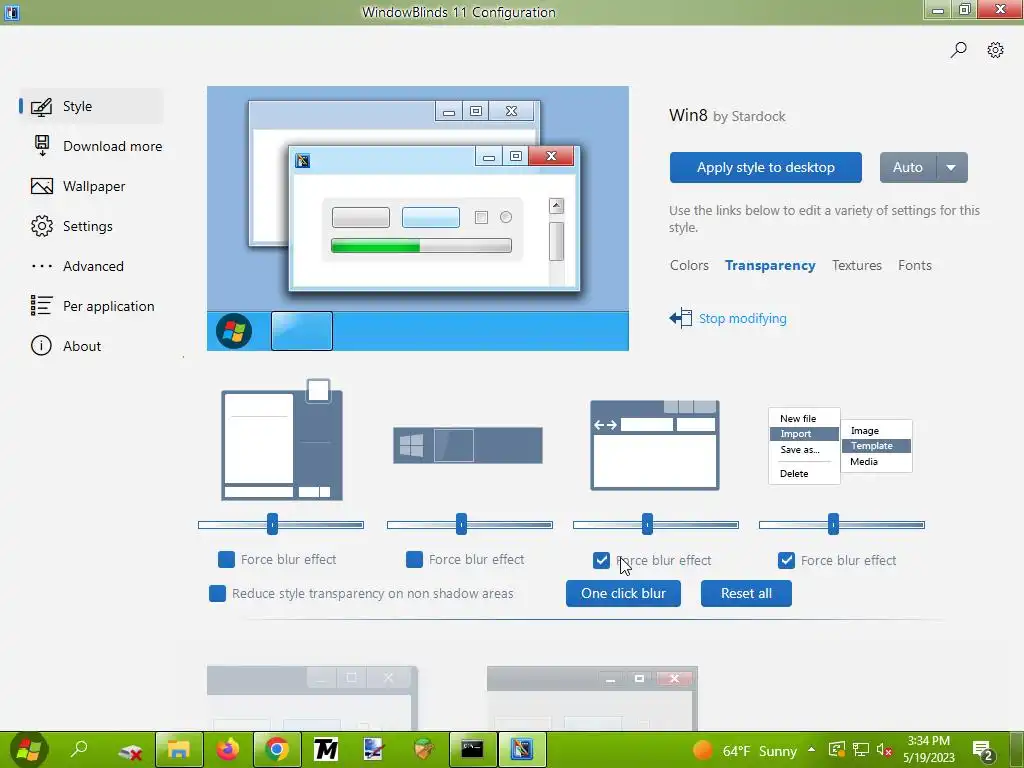The height and width of the screenshot is (768, 1024).
Task: Switch to the Textures tab
Action: pyautogui.click(x=856, y=266)
